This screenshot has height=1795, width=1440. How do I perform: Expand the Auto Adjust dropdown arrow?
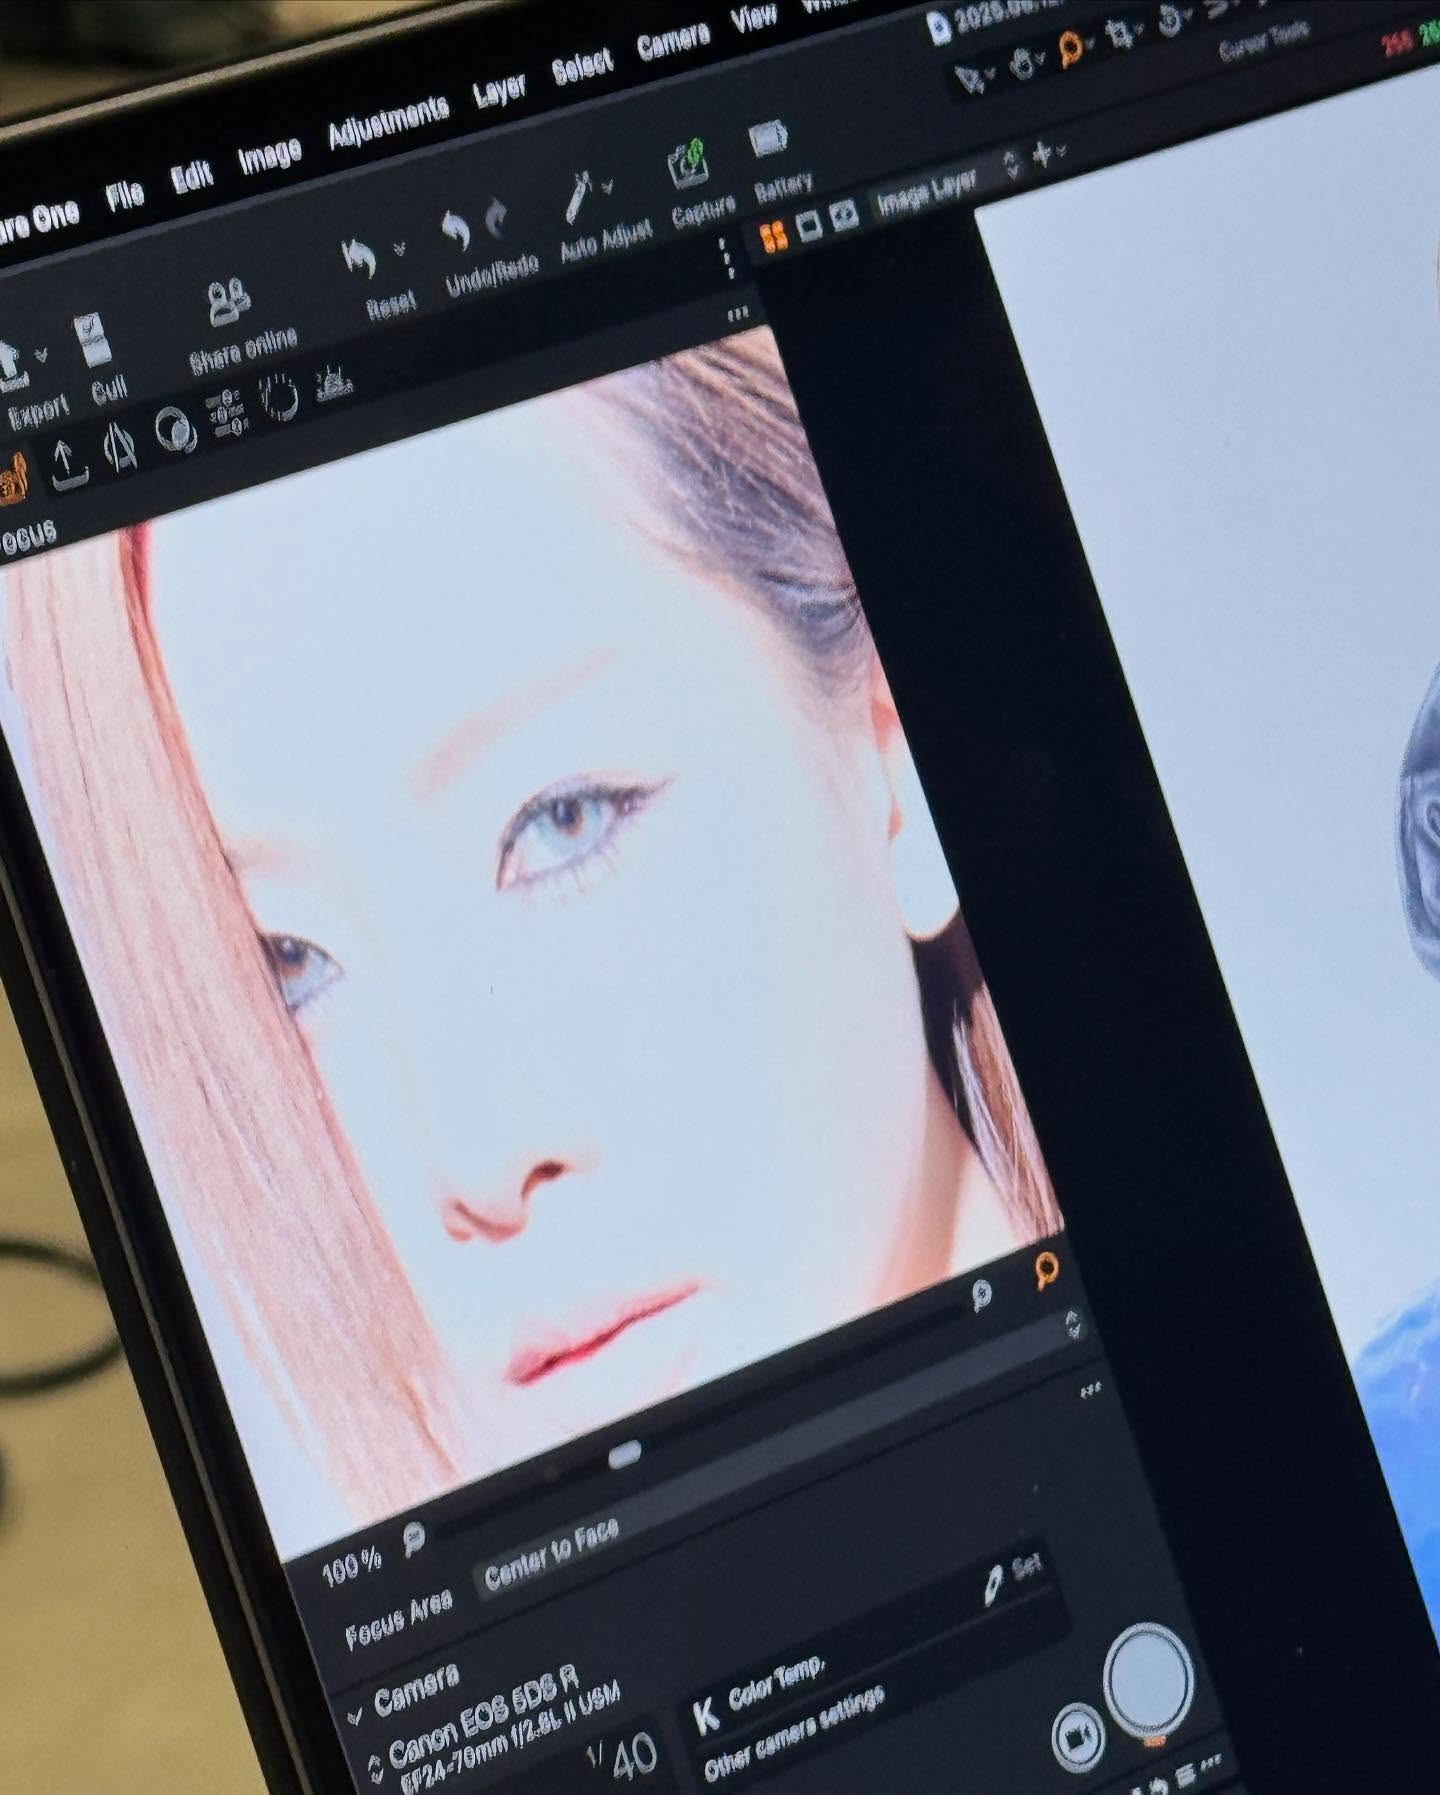[607, 186]
